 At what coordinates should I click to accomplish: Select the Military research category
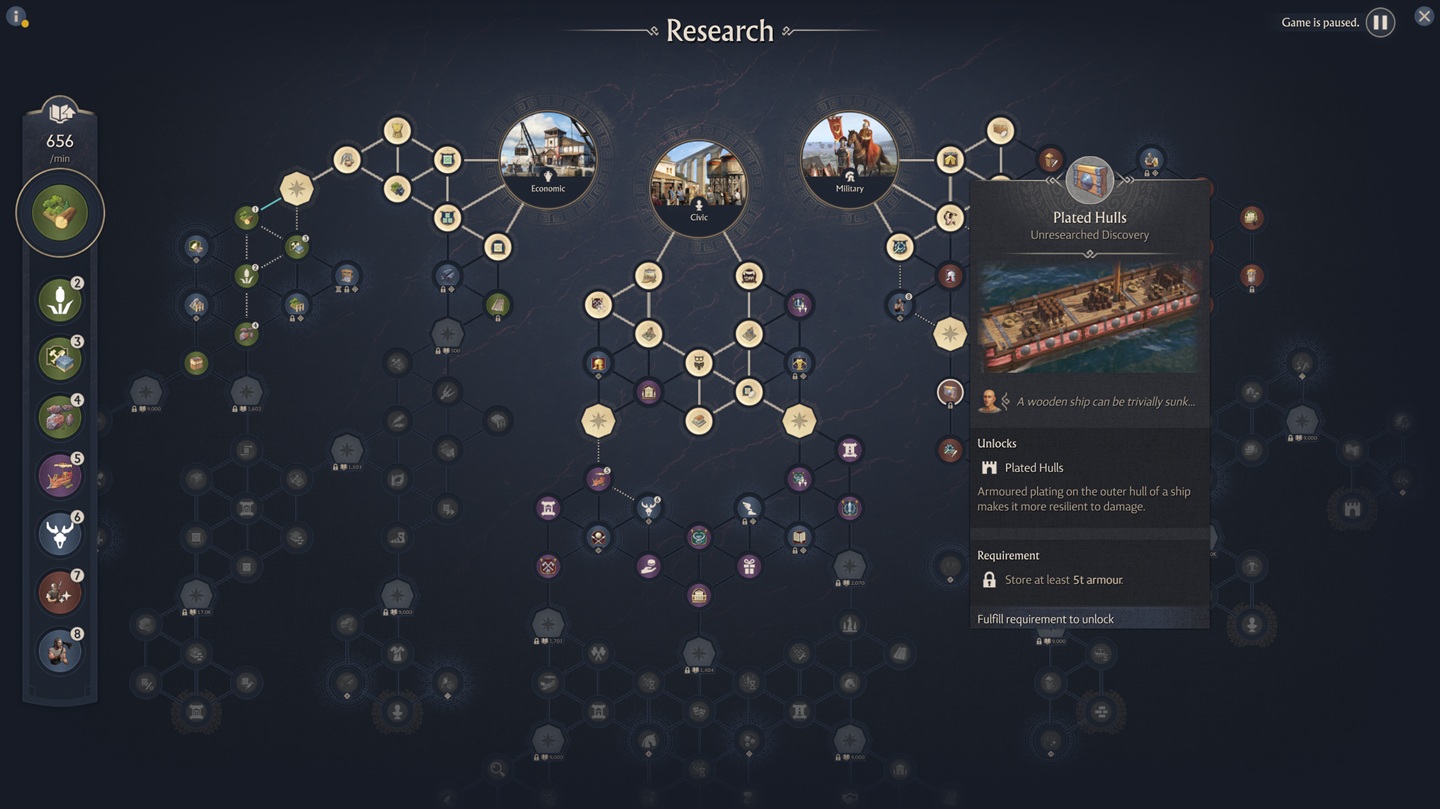(849, 160)
